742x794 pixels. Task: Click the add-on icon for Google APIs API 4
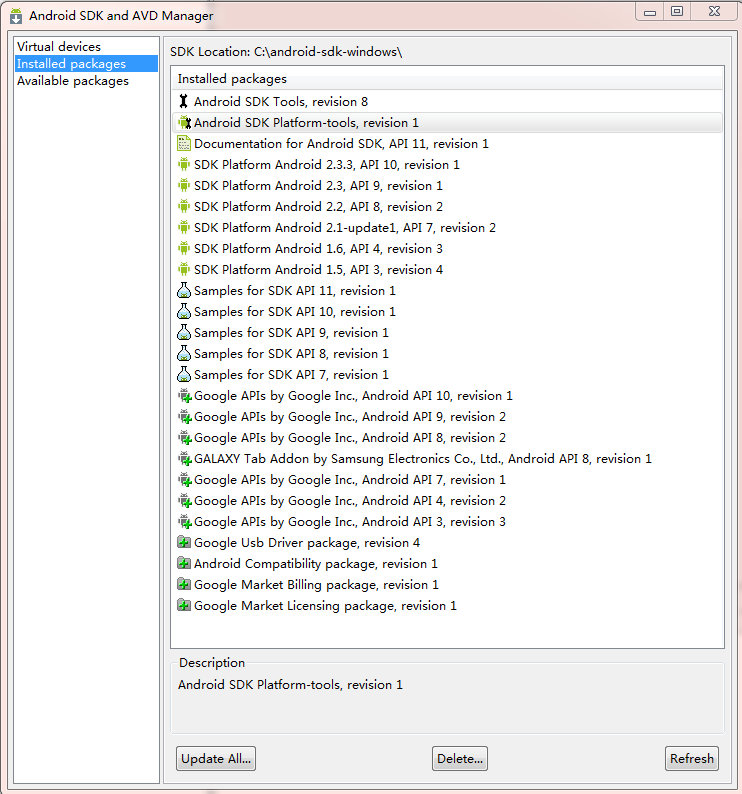[x=184, y=501]
